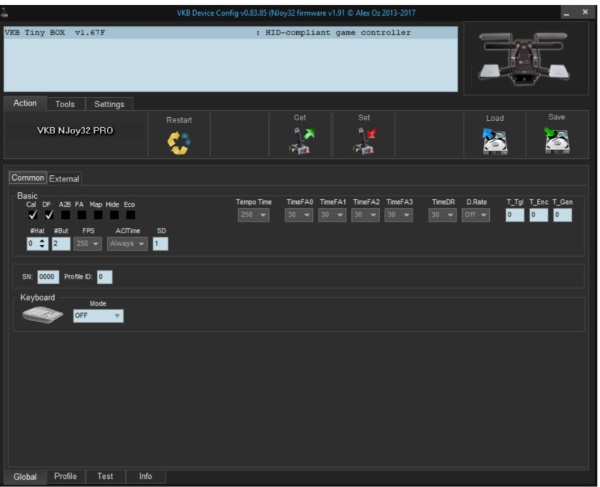Switch to the Settings tab

coord(109,104)
